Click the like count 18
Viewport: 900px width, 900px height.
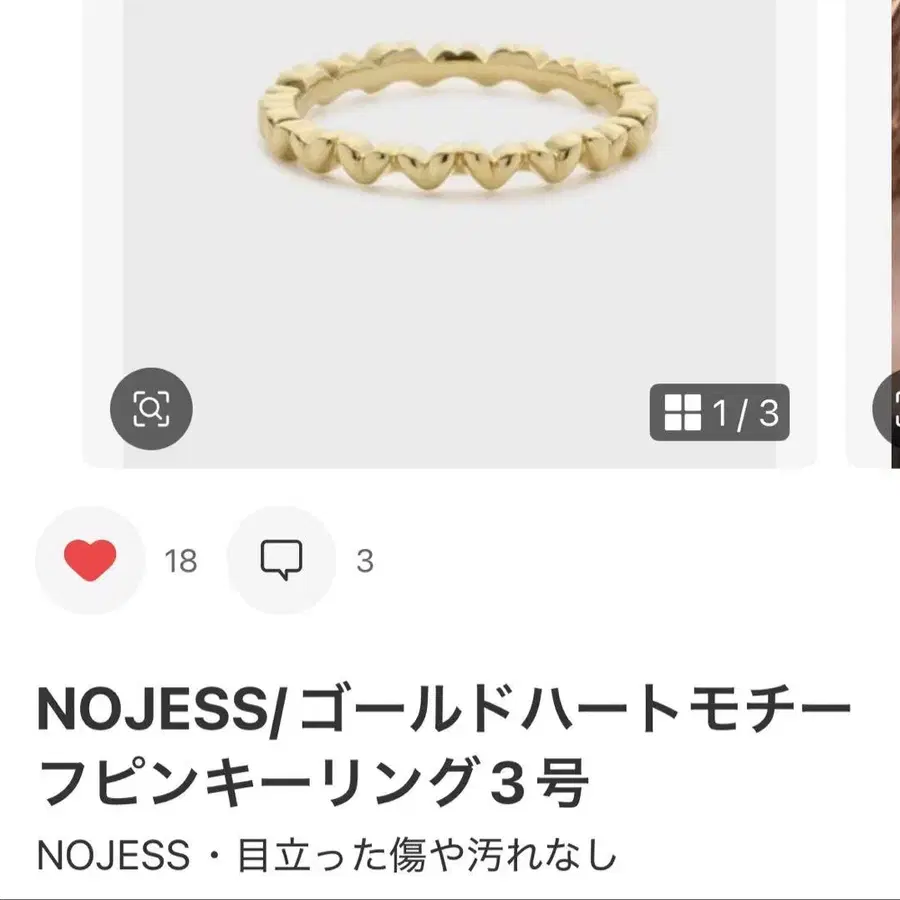point(181,561)
